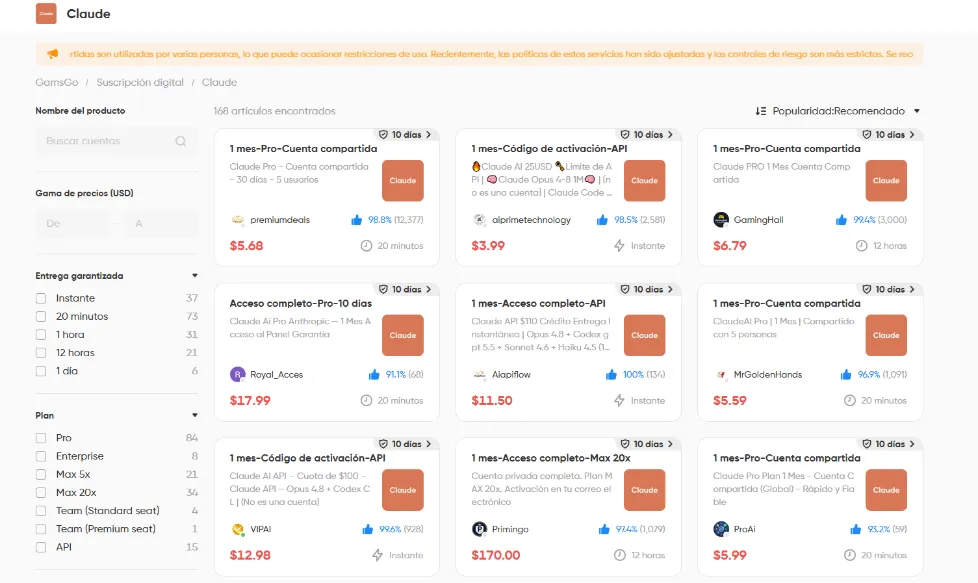
Task: Go to GamsGo breadcrumb link
Action: (57, 82)
